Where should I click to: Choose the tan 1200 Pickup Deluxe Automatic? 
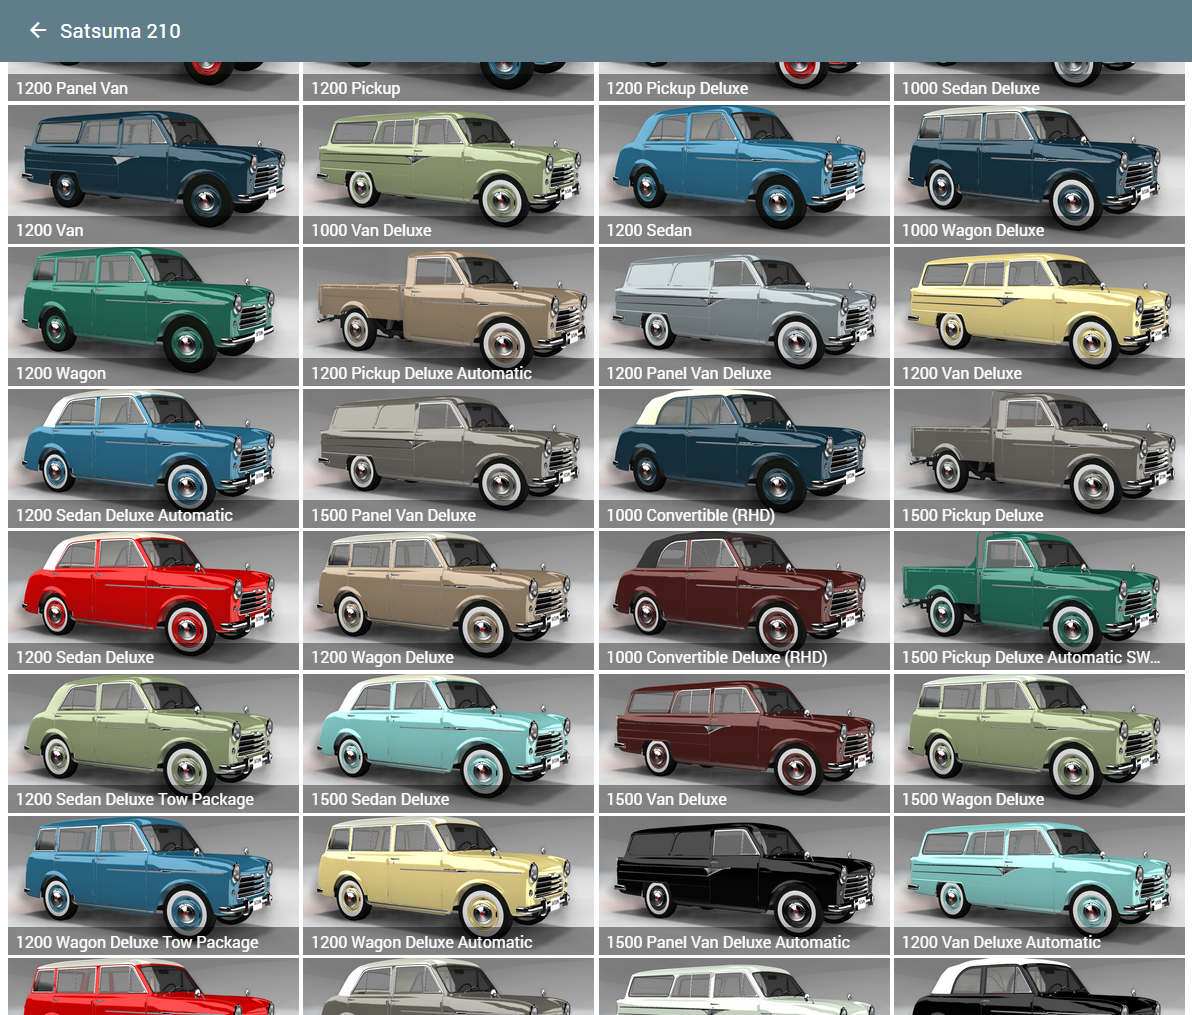click(449, 316)
